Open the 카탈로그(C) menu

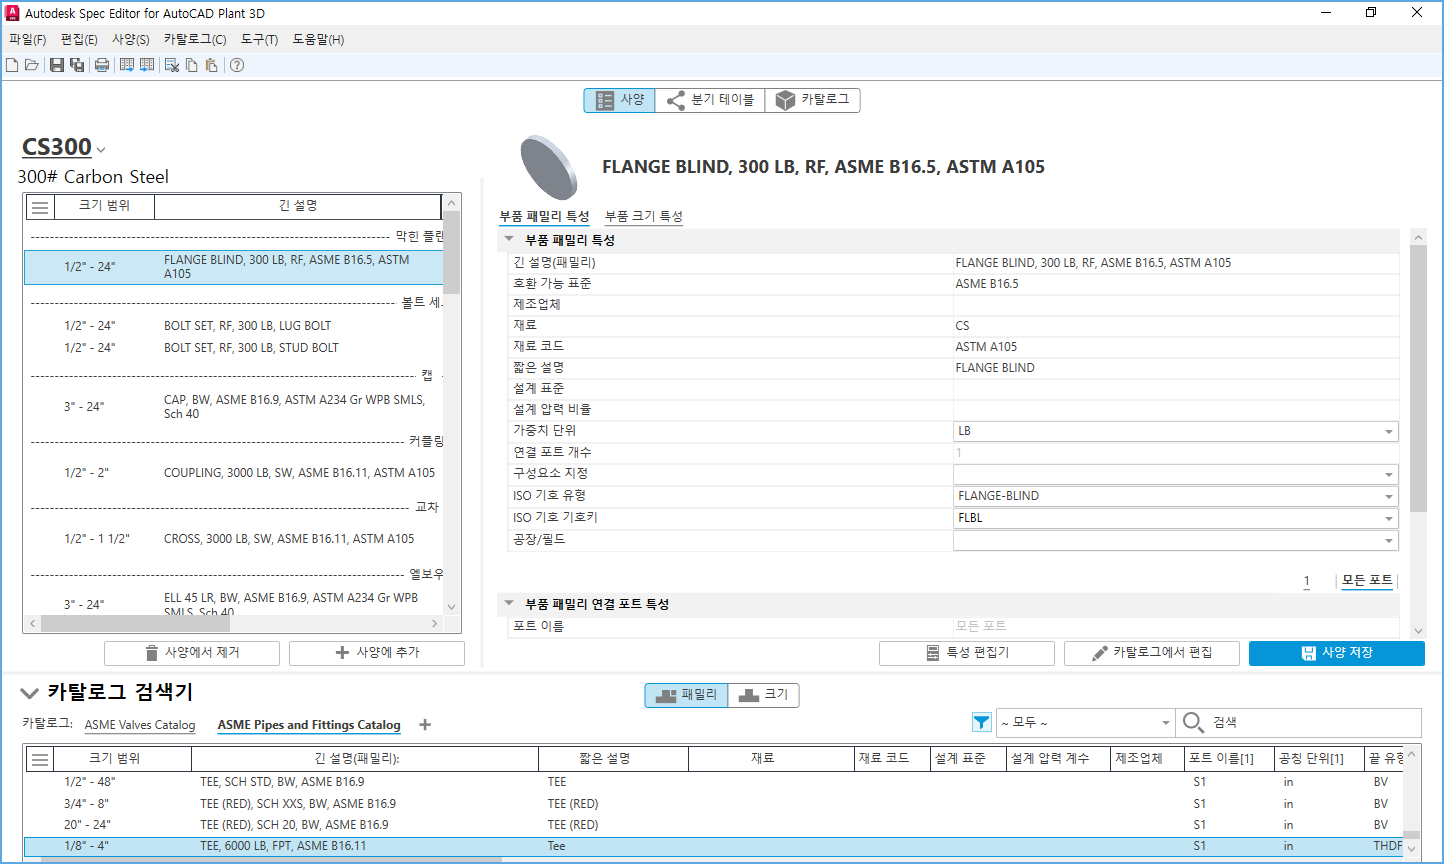tap(195, 40)
